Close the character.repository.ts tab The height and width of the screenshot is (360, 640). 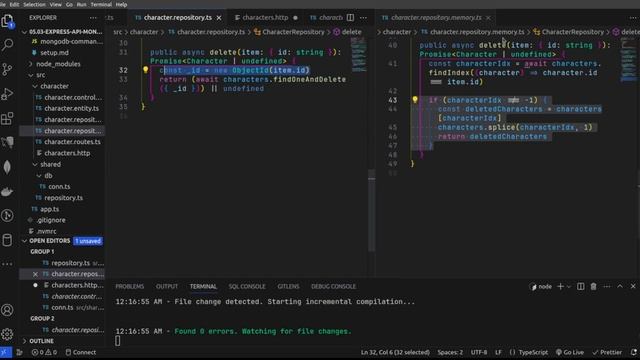[219, 18]
